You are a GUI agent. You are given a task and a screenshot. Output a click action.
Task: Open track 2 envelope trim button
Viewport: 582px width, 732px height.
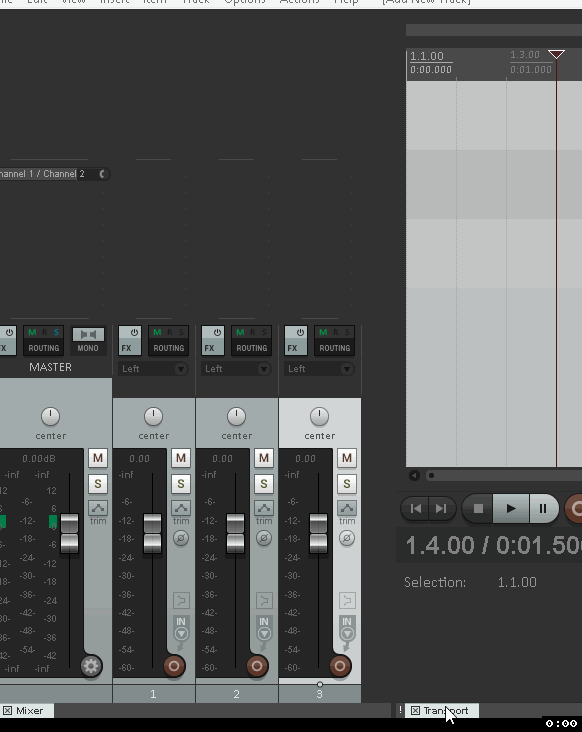pyautogui.click(x=264, y=508)
